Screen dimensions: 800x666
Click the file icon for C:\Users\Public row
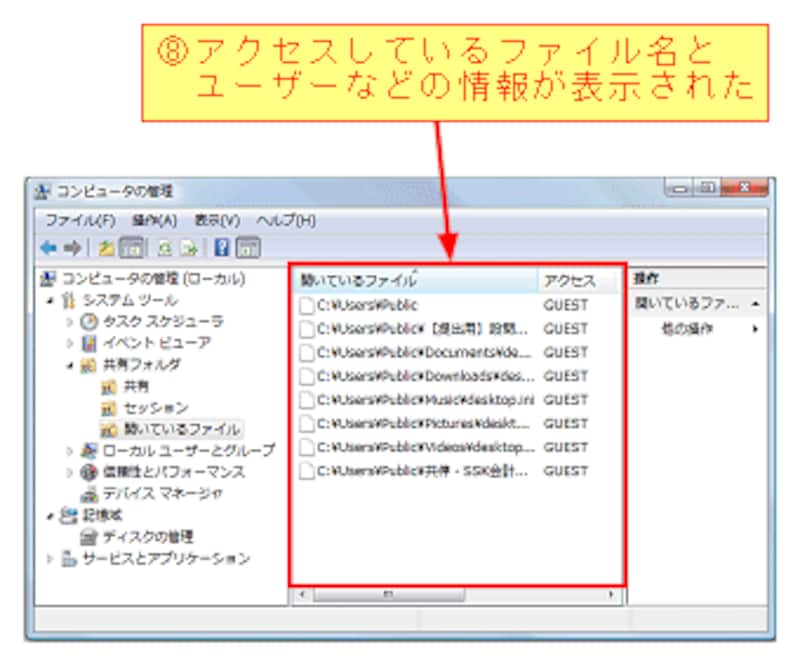click(307, 305)
